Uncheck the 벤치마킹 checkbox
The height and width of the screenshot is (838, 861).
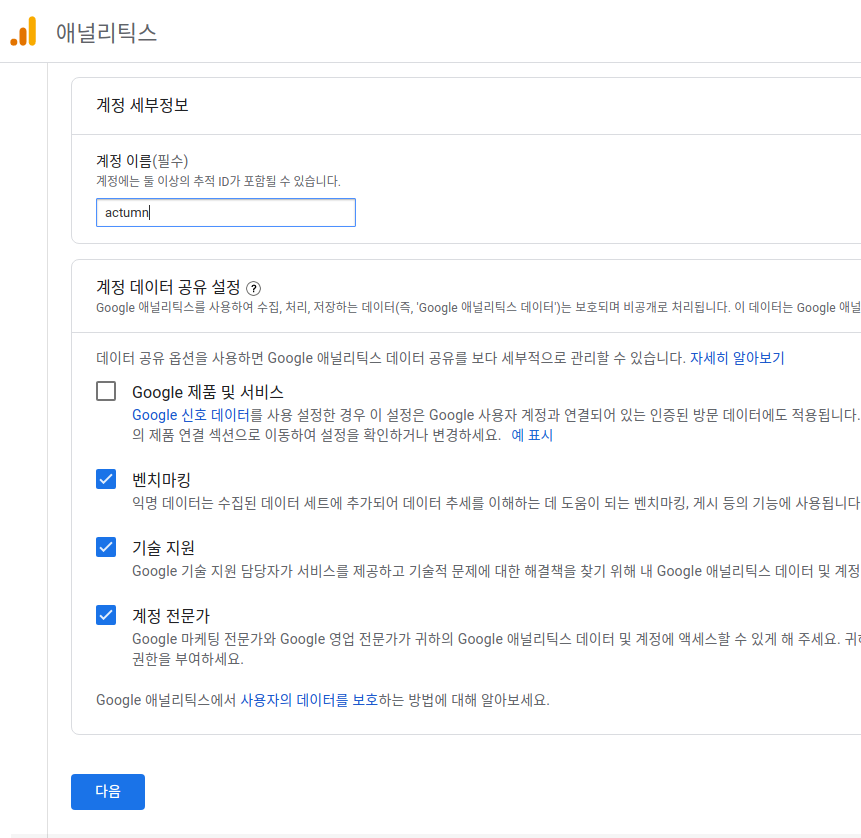[x=105, y=479]
